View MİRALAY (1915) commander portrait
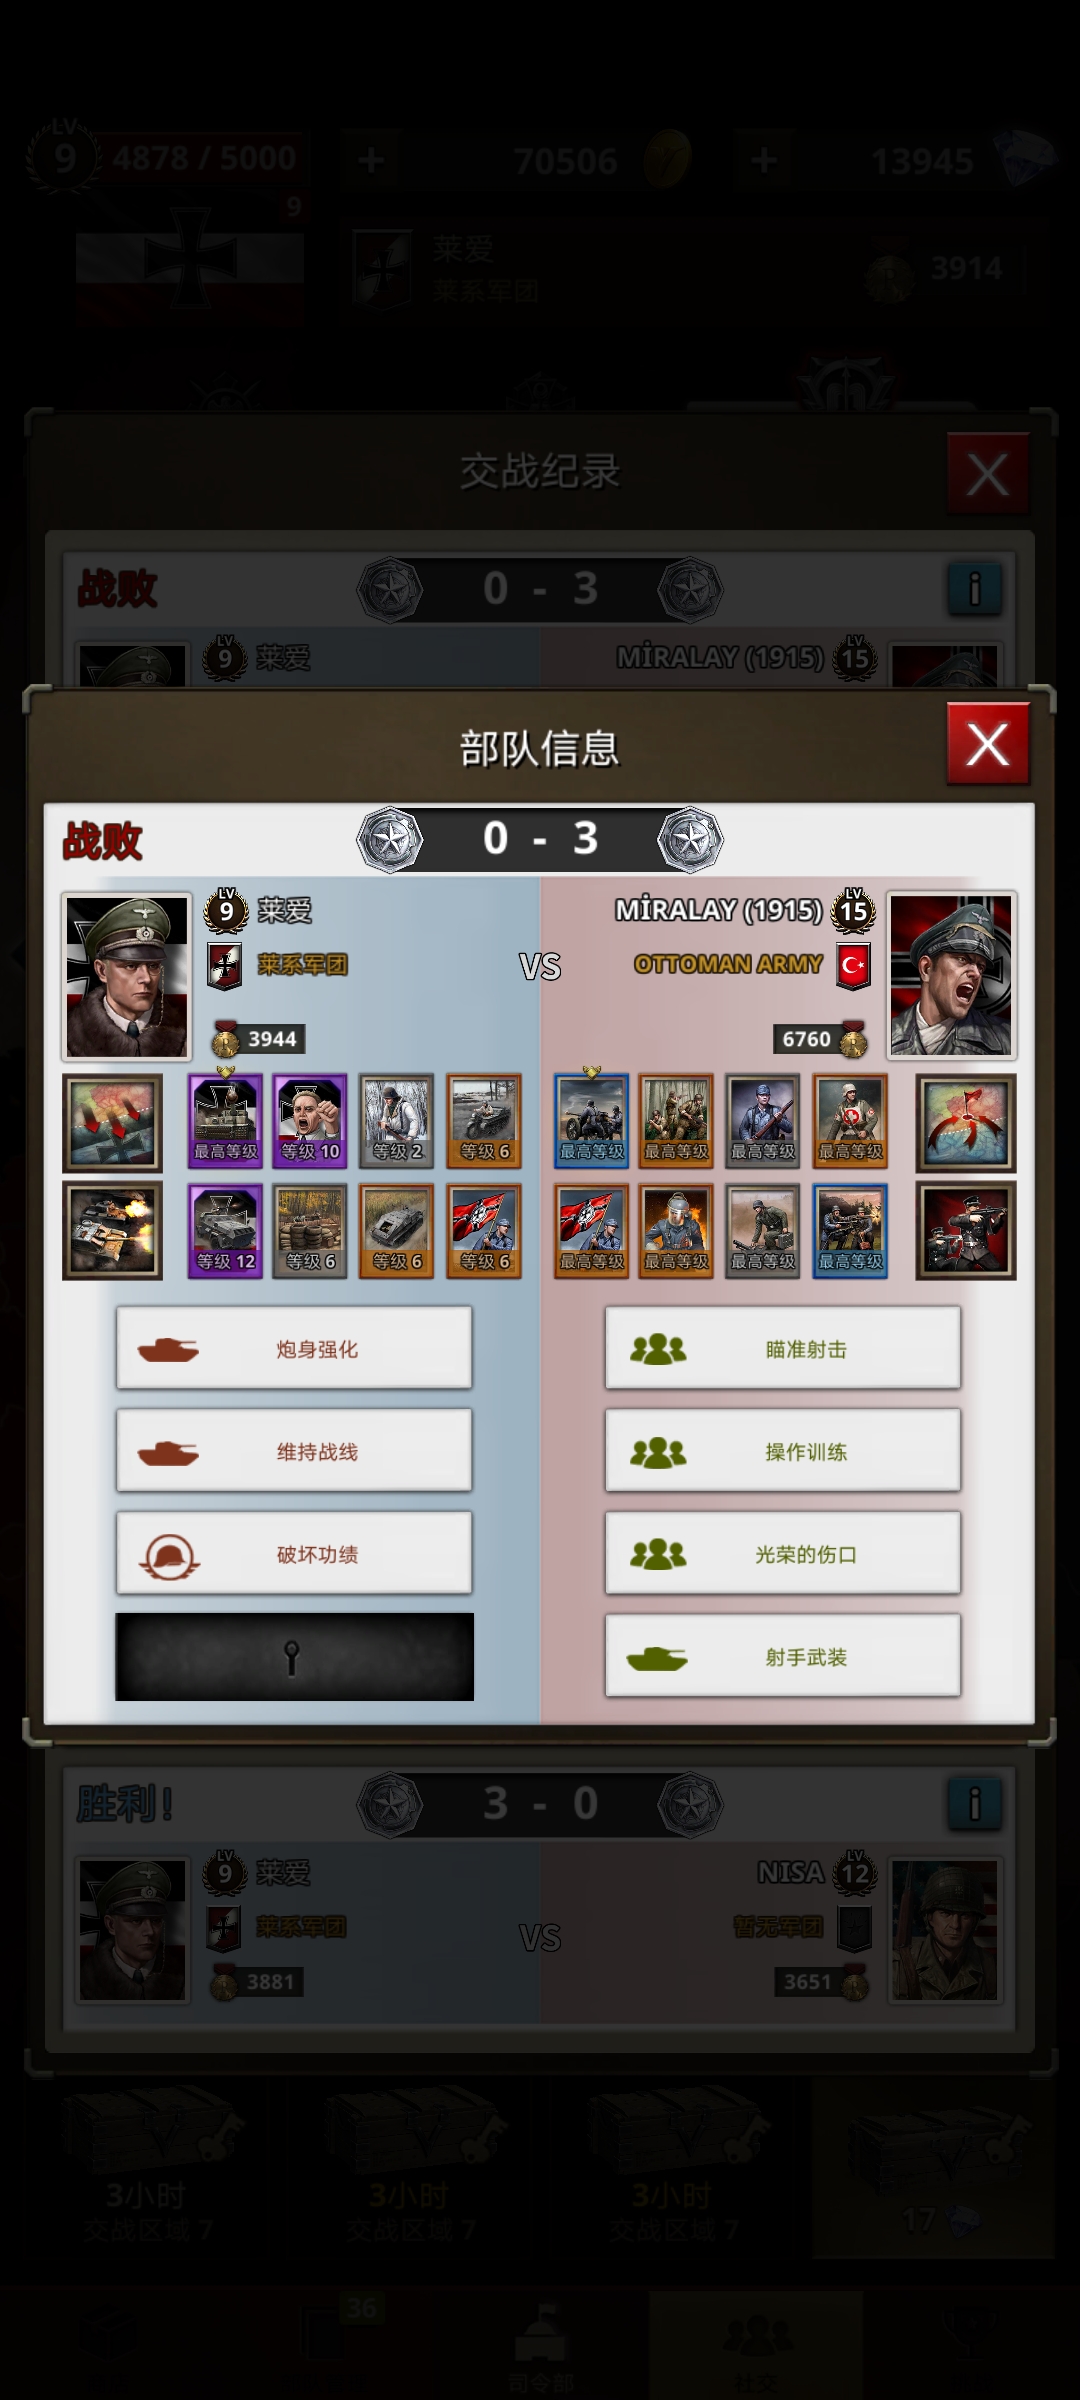The width and height of the screenshot is (1080, 2400). (x=952, y=976)
